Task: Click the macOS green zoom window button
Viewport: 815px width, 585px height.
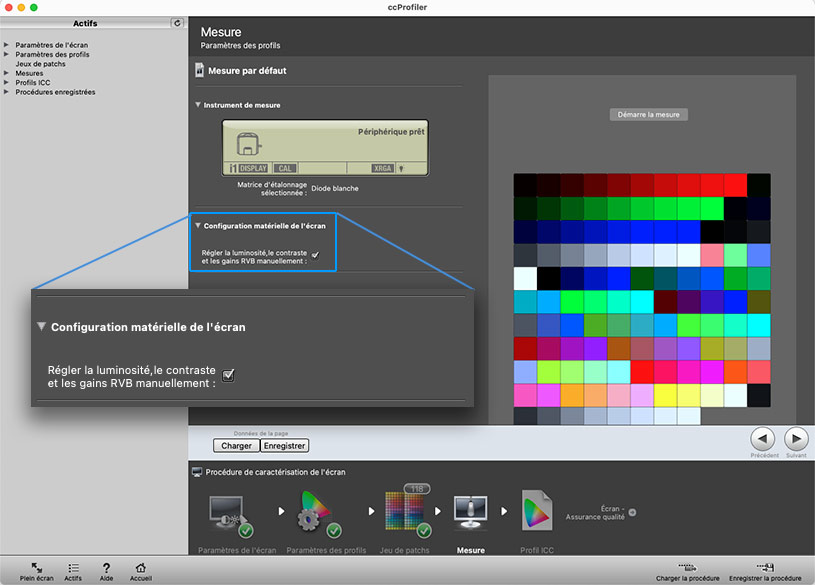Action: [34, 7]
